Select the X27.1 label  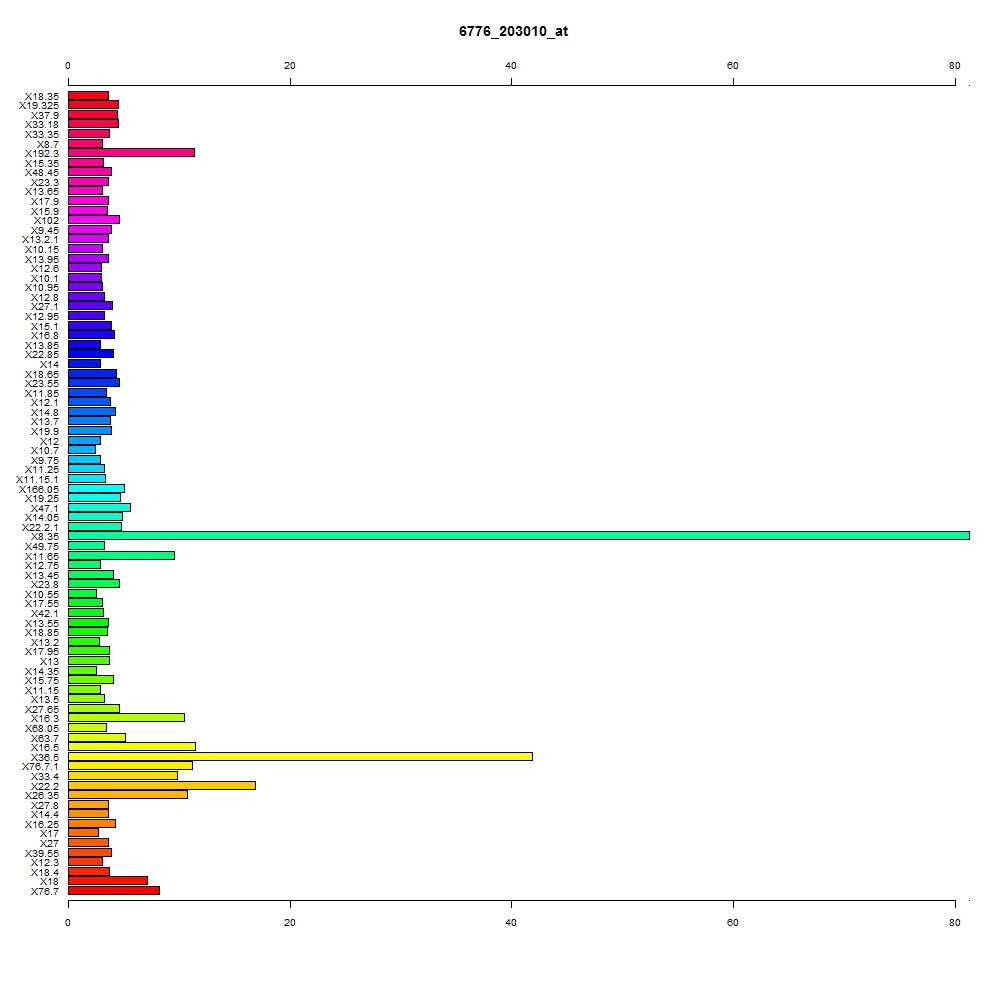pos(45,307)
